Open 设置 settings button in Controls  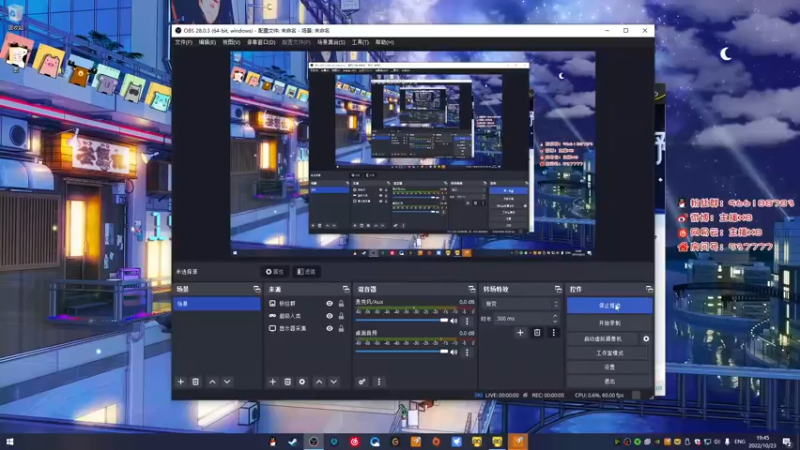point(610,367)
